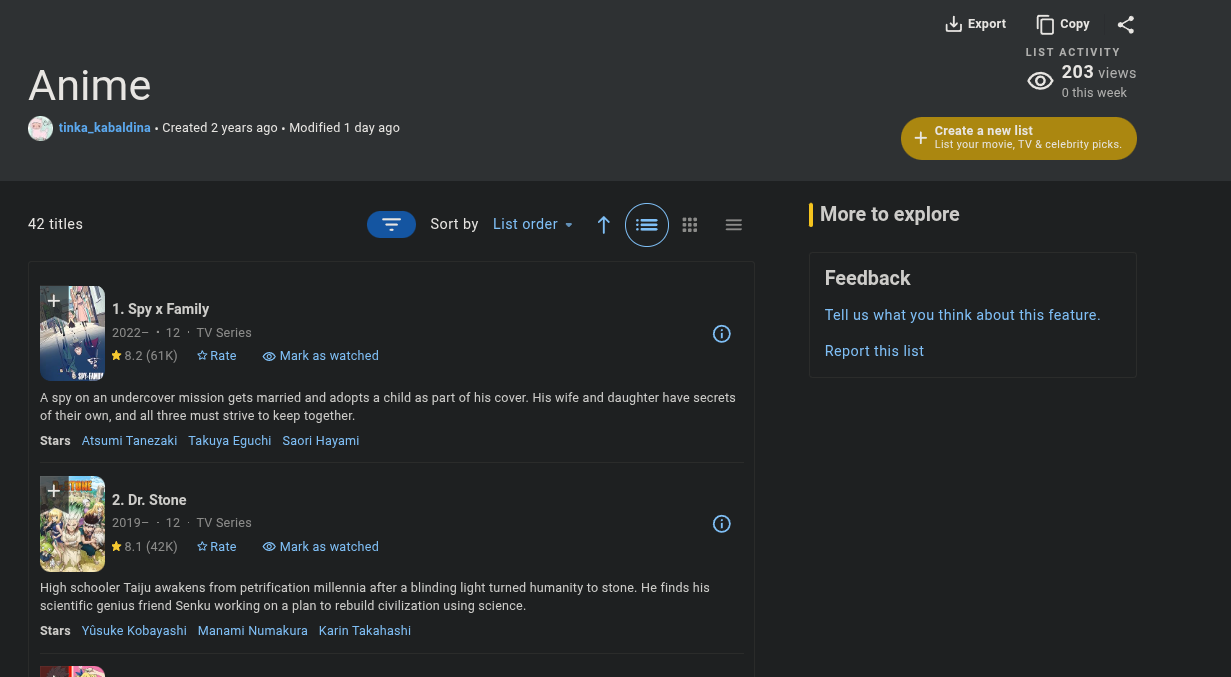The width and height of the screenshot is (1231, 677).
Task: Switch to grid view
Action: [x=690, y=225]
